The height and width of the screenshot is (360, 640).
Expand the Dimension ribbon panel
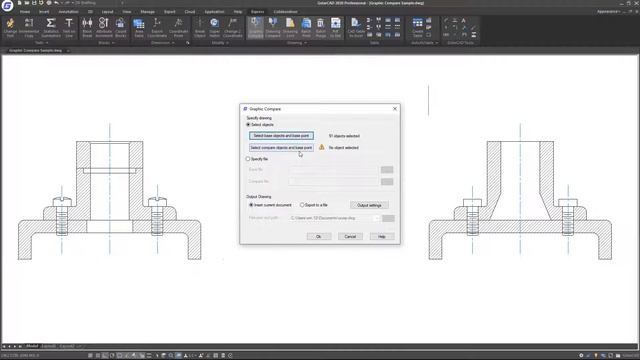point(162,42)
